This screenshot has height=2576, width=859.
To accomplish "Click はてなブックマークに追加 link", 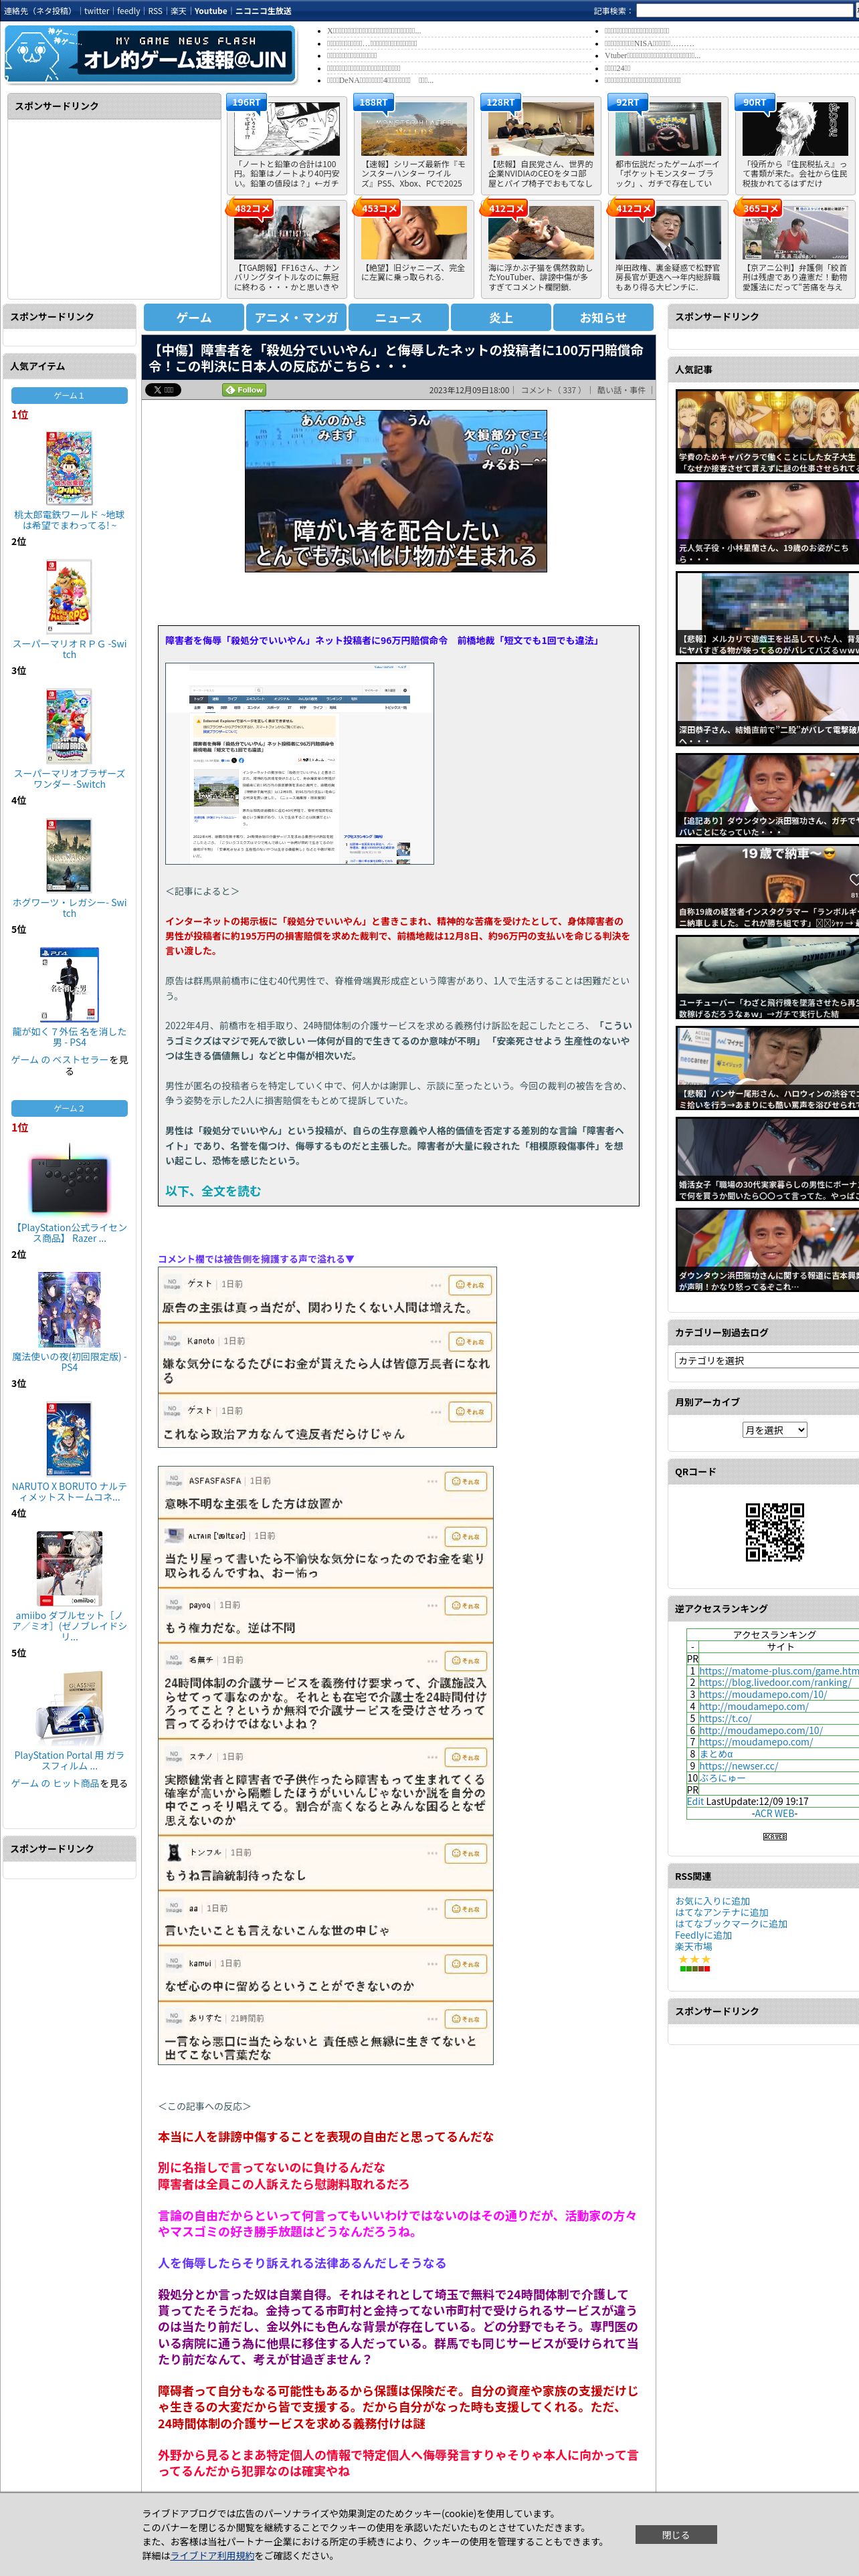I will click(731, 1923).
